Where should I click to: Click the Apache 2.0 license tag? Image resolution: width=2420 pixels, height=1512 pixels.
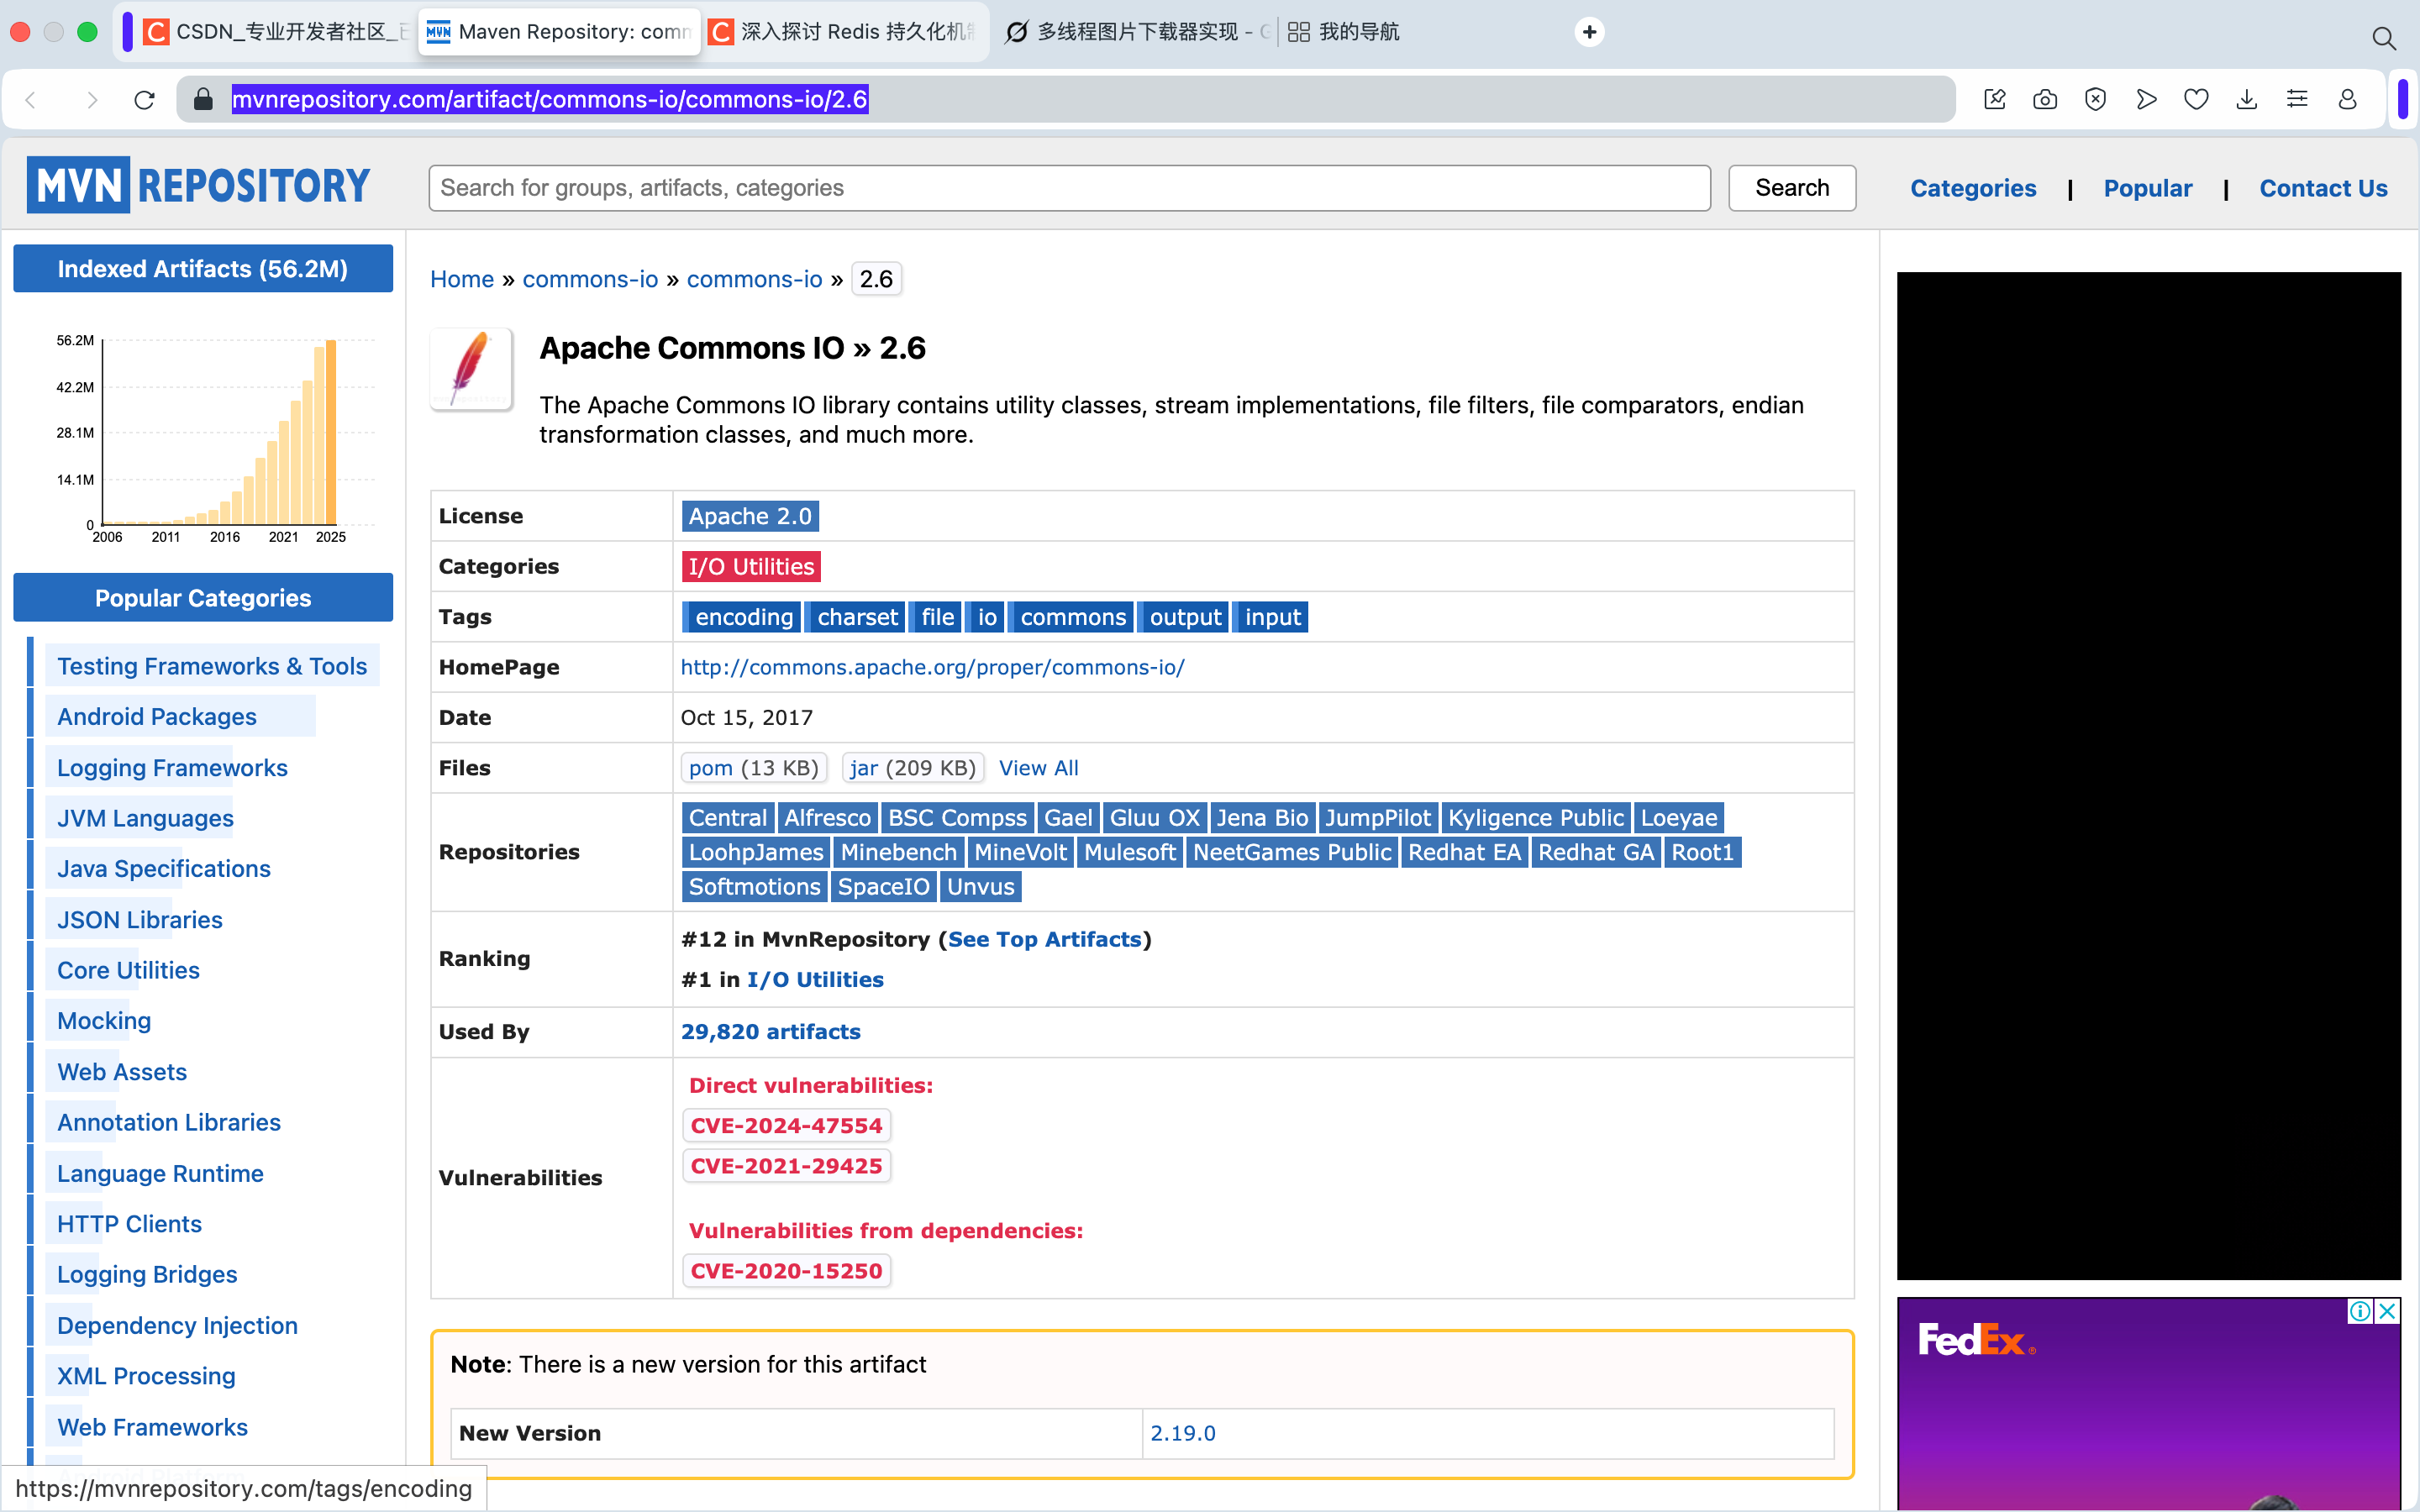tap(750, 516)
